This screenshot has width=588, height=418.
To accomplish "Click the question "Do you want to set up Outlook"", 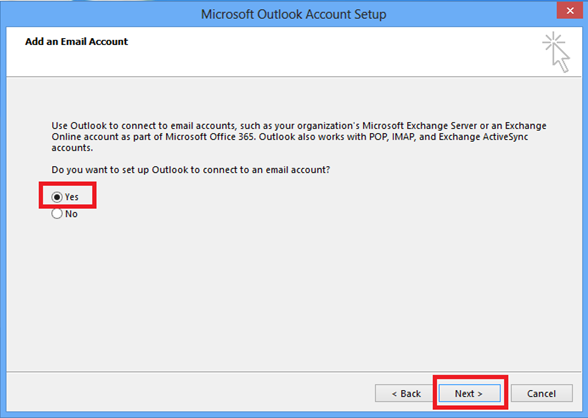I will pyautogui.click(x=190, y=170).
